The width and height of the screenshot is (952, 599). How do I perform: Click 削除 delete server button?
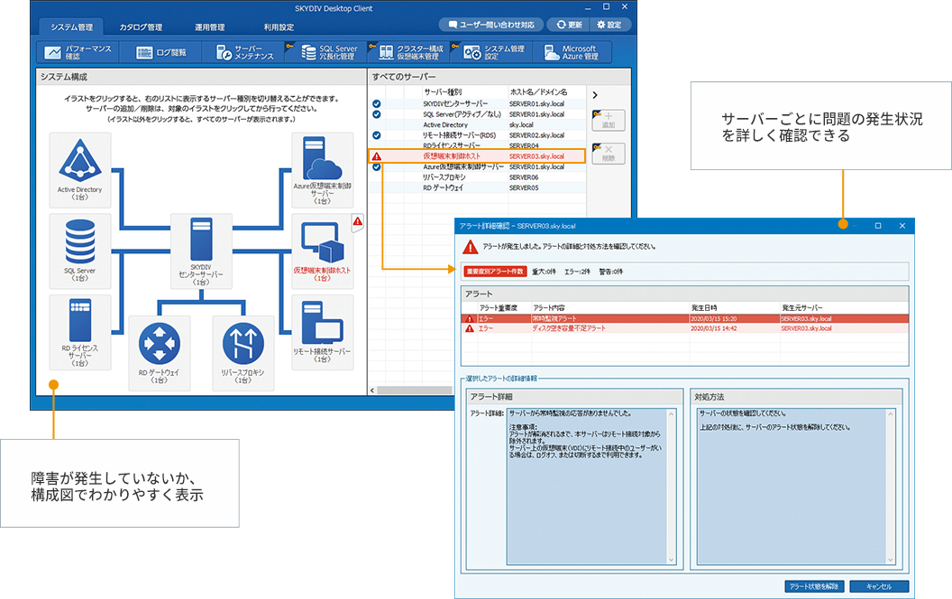pyautogui.click(x=608, y=153)
